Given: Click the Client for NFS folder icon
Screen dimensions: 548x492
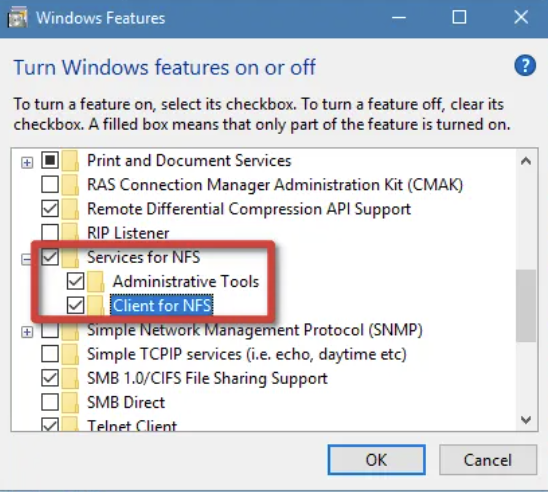Looking at the screenshot, I should pyautogui.click(x=96, y=306).
